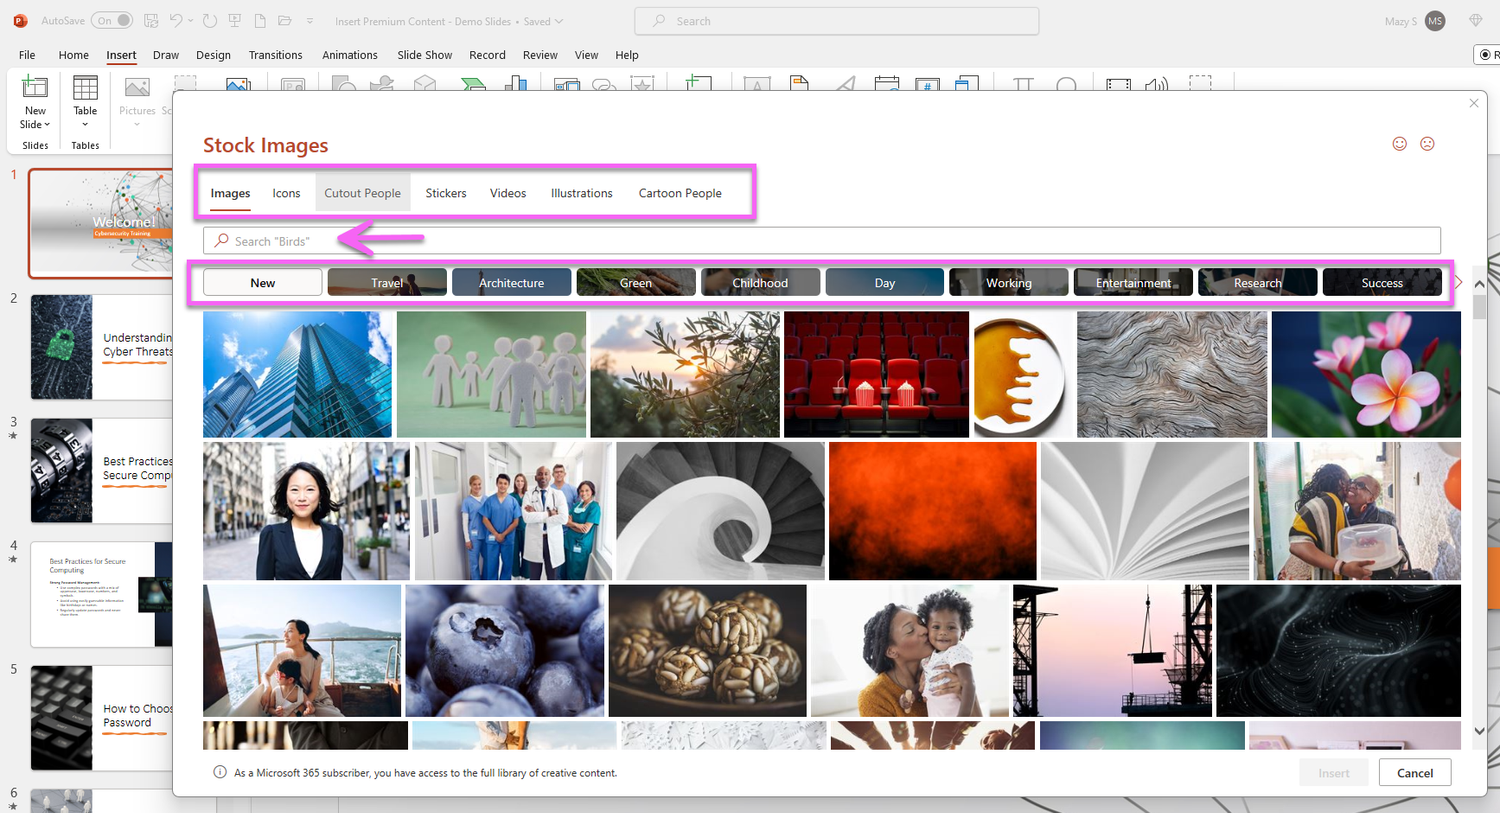
Task: Cancel the Stock Images dialog
Action: (x=1414, y=772)
